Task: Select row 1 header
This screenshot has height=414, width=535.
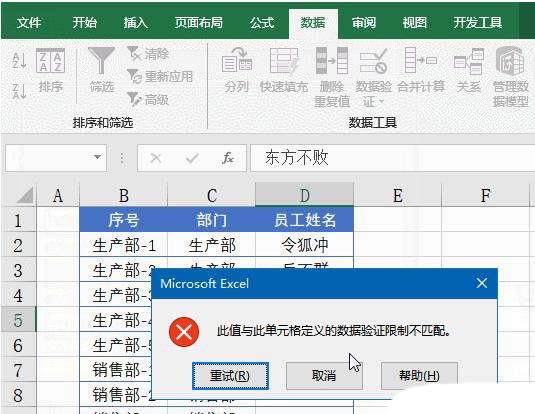Action: (18, 220)
